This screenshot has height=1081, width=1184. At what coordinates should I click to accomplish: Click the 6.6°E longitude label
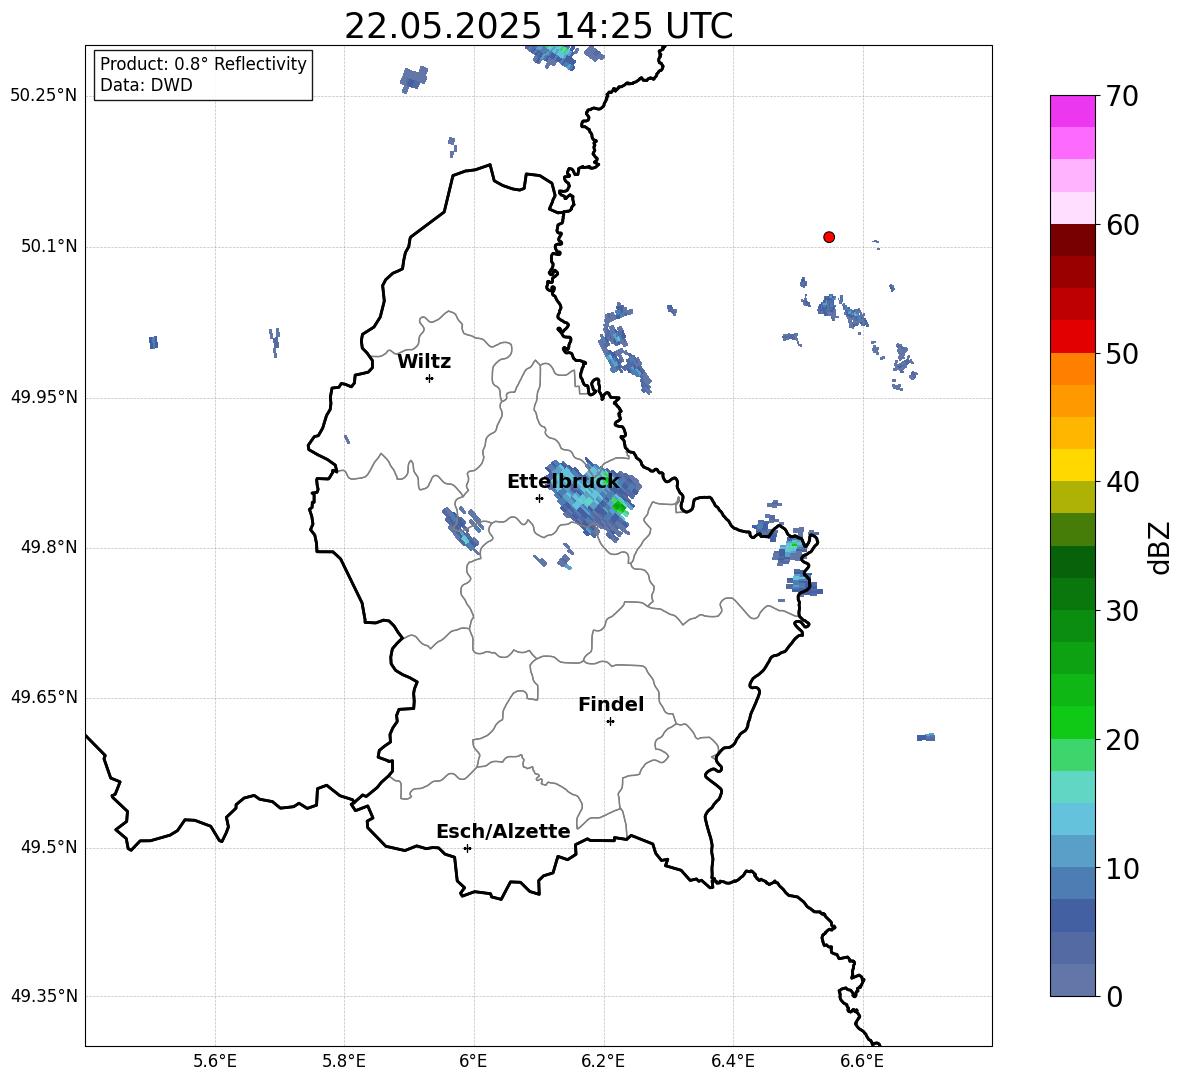coord(862,1061)
